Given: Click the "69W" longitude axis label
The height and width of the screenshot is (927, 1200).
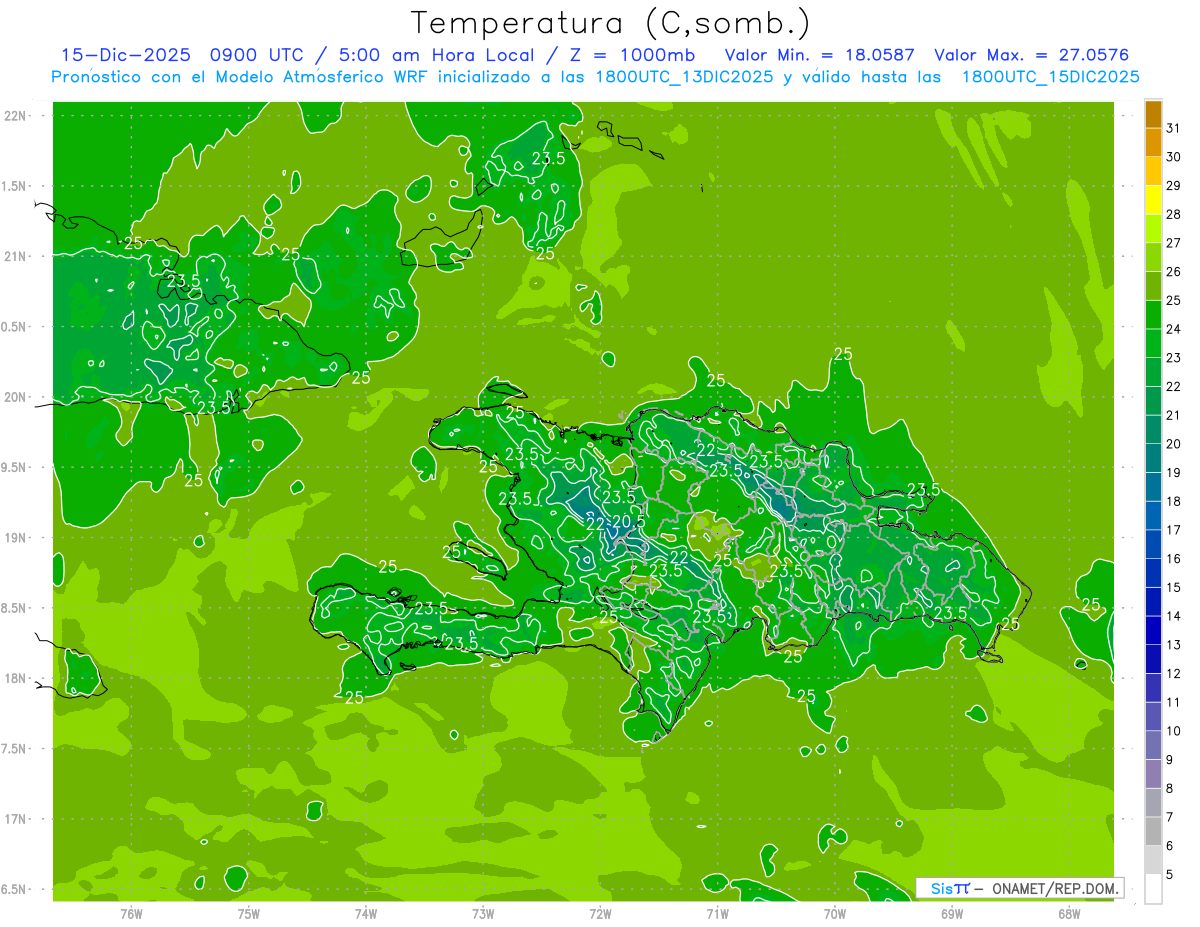Looking at the screenshot, I should coord(952,913).
